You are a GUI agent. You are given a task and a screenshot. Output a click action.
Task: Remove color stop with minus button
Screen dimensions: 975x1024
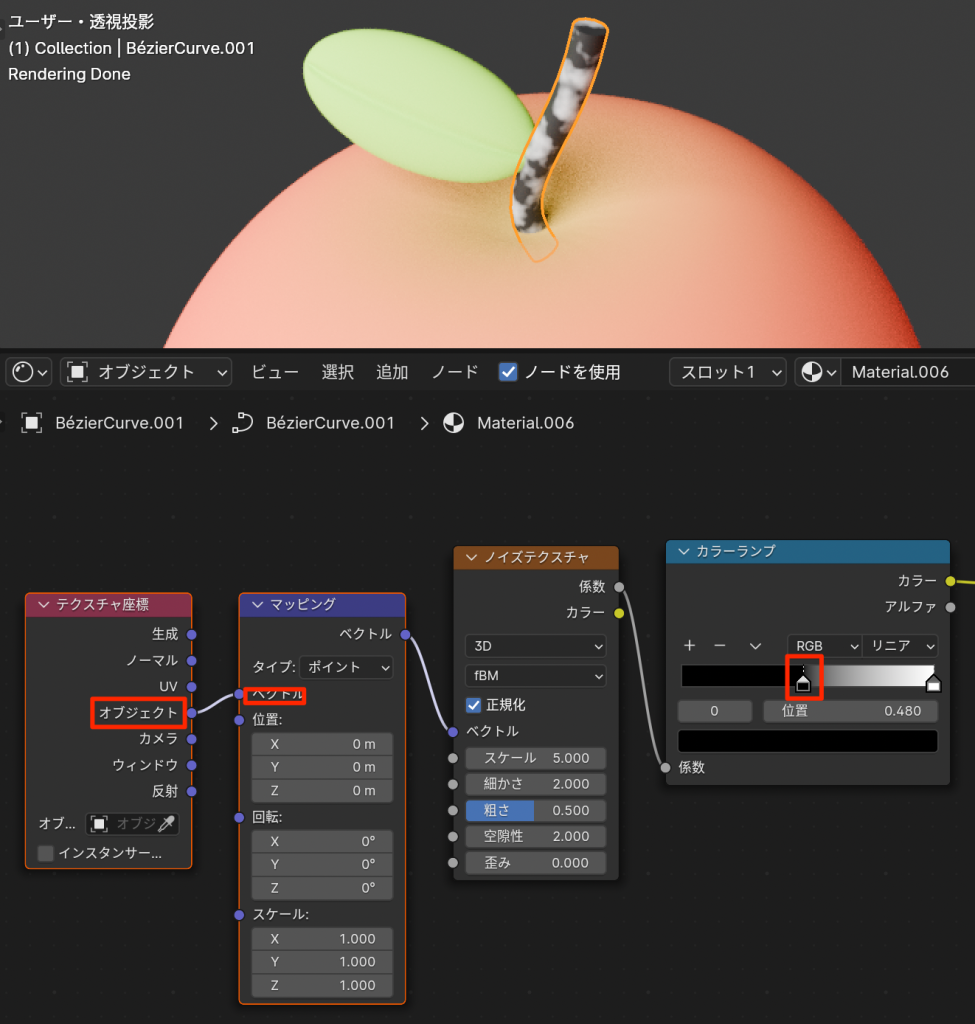coord(719,646)
